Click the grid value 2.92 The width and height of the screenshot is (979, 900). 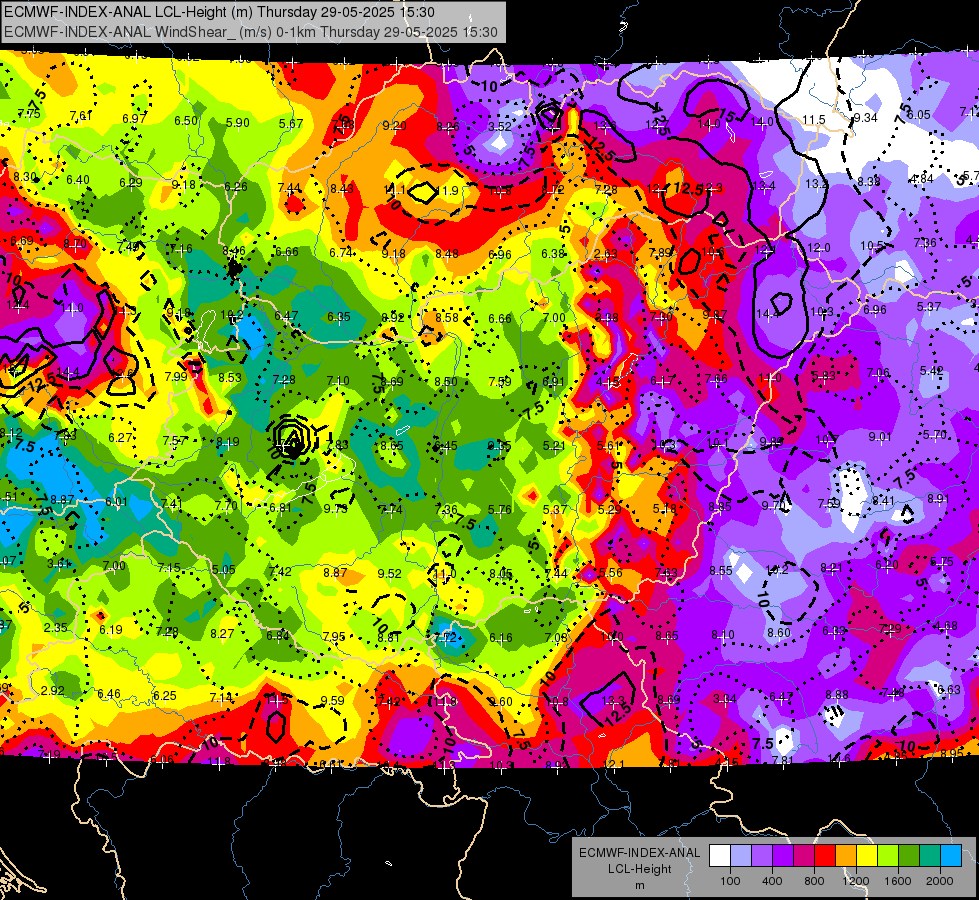(52, 691)
